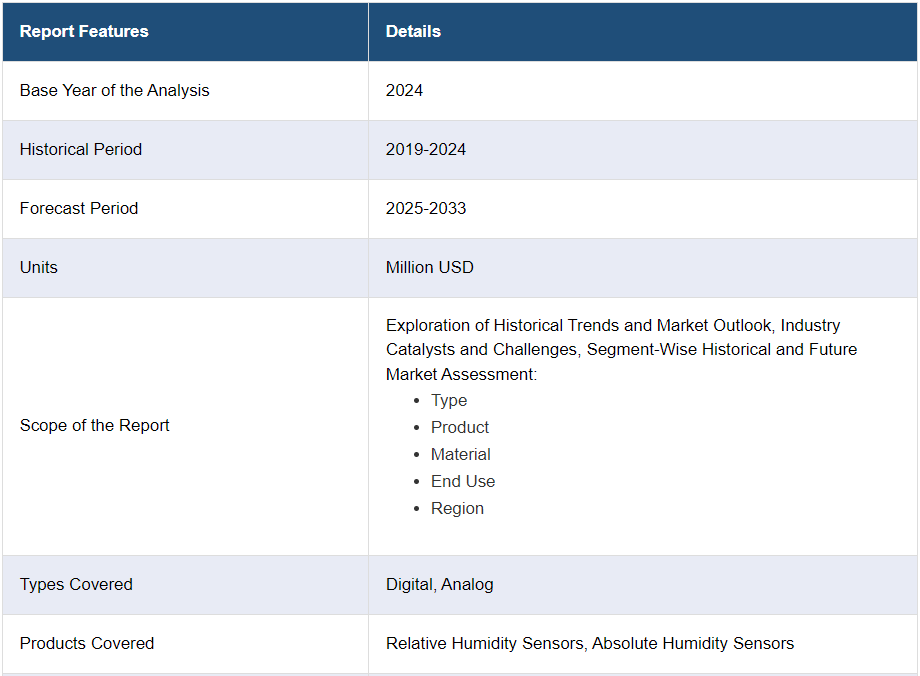Select the Products Covered row label

pyautogui.click(x=87, y=643)
